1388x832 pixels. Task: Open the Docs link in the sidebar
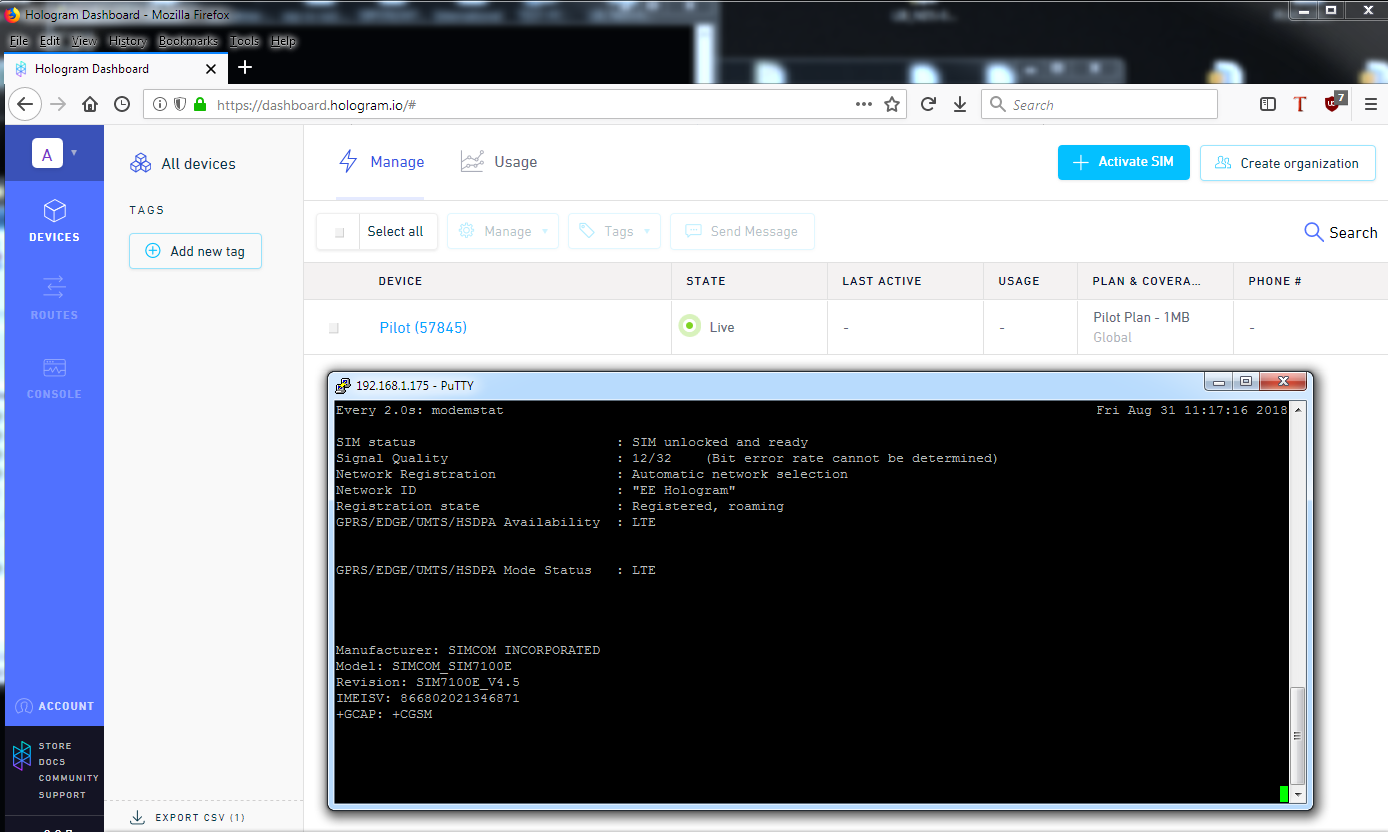pos(52,762)
